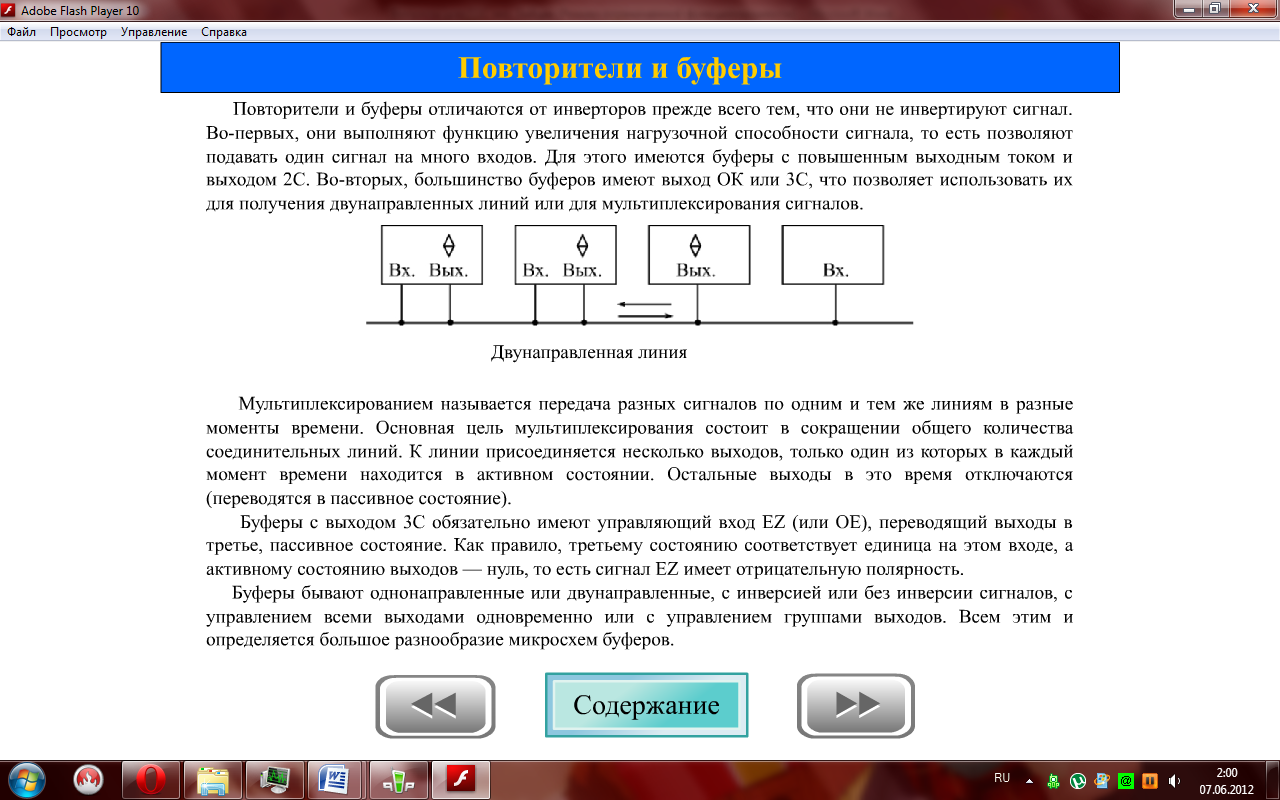Click the first block labeled Вх. Вых.
The image size is (1280, 800).
point(431,254)
